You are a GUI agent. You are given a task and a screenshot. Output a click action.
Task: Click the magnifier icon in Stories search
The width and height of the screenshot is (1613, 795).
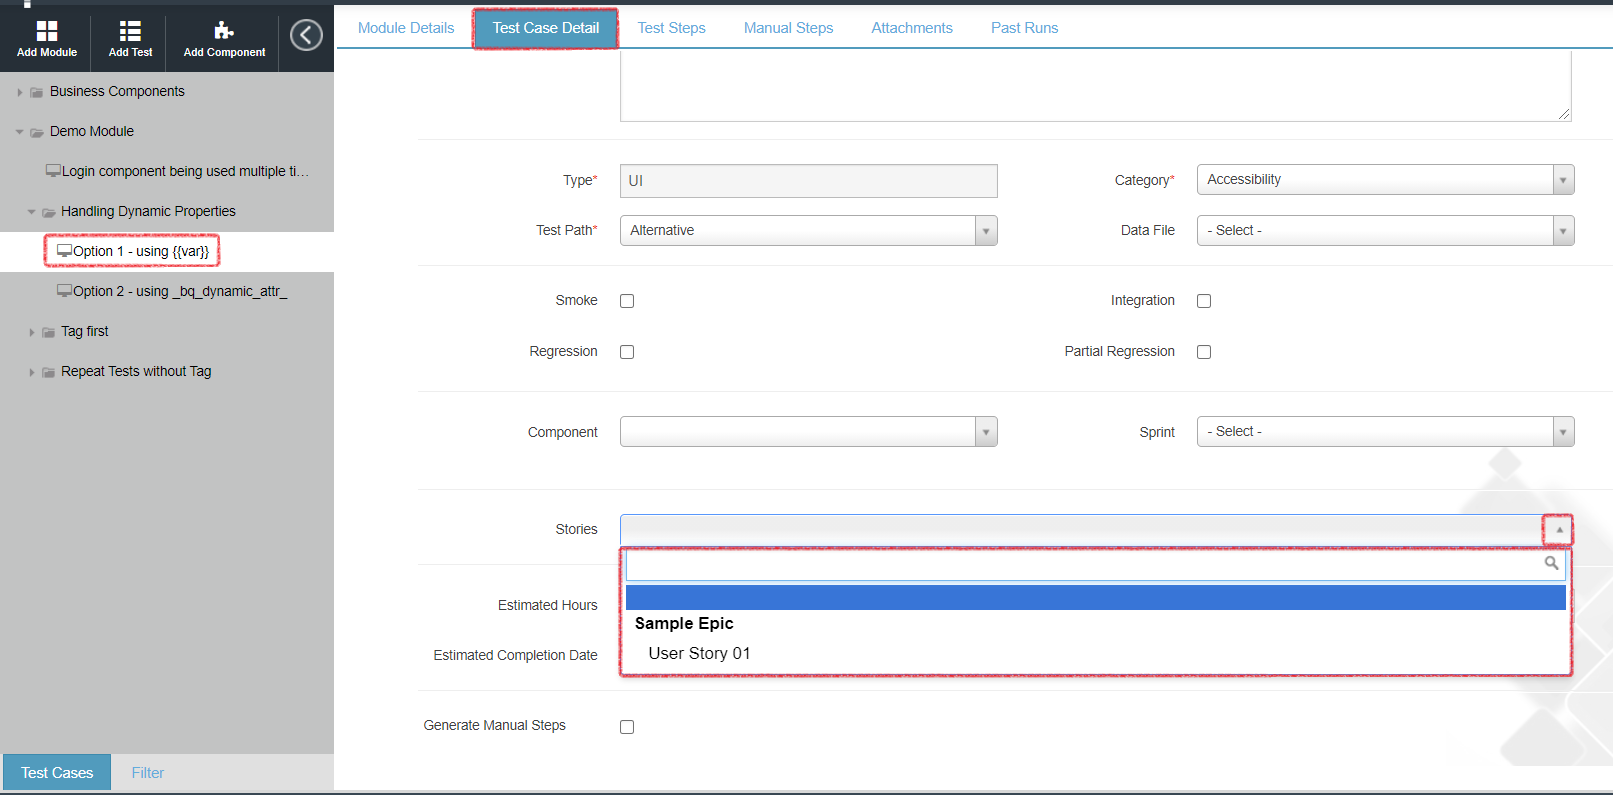coord(1551,564)
